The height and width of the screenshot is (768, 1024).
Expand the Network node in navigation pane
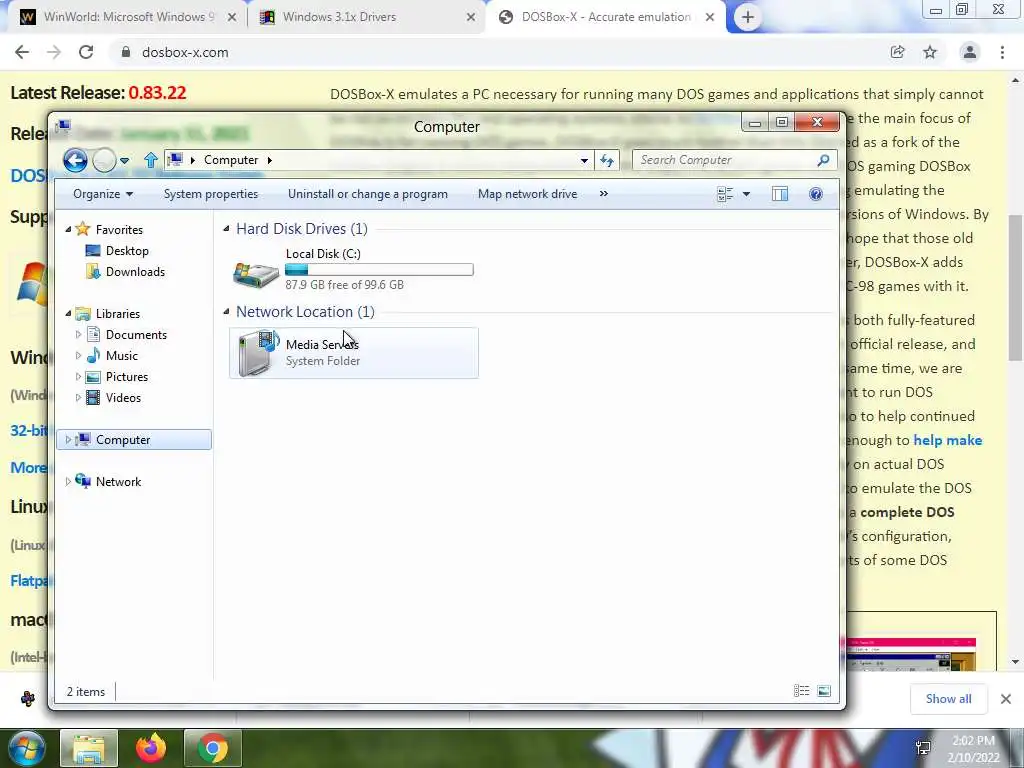68,481
